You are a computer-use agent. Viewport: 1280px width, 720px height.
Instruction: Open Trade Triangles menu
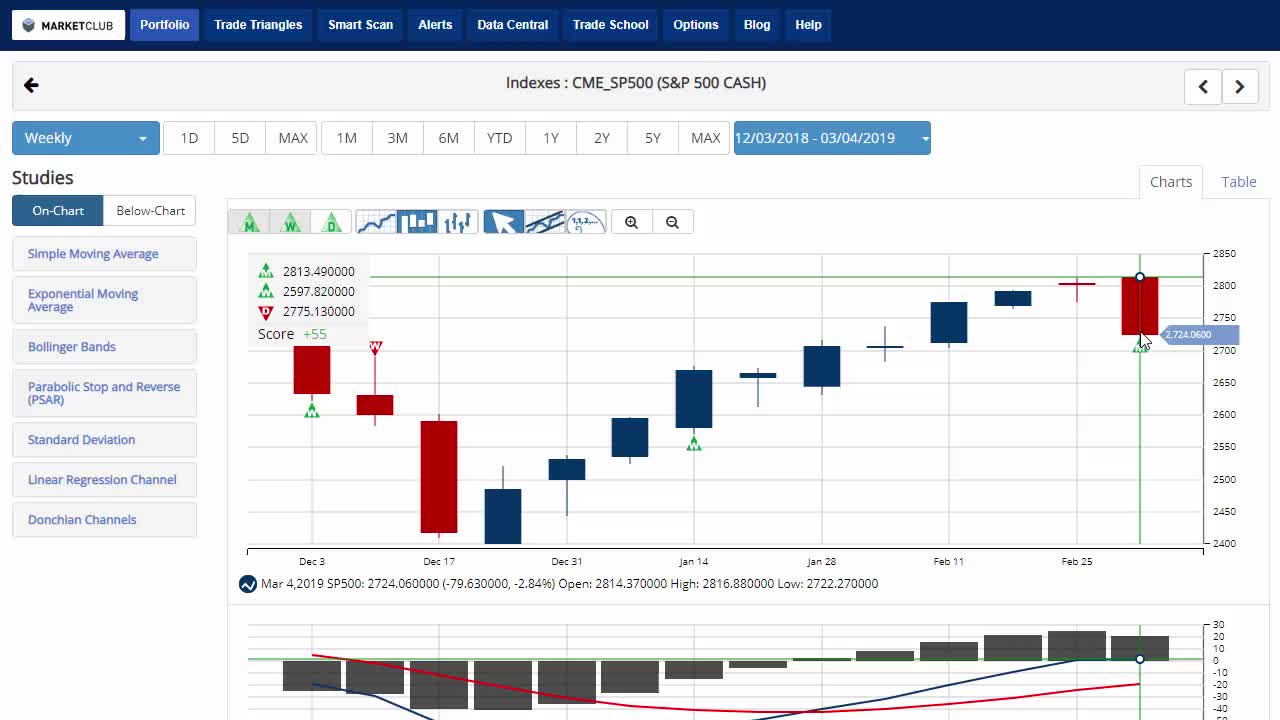(x=258, y=25)
